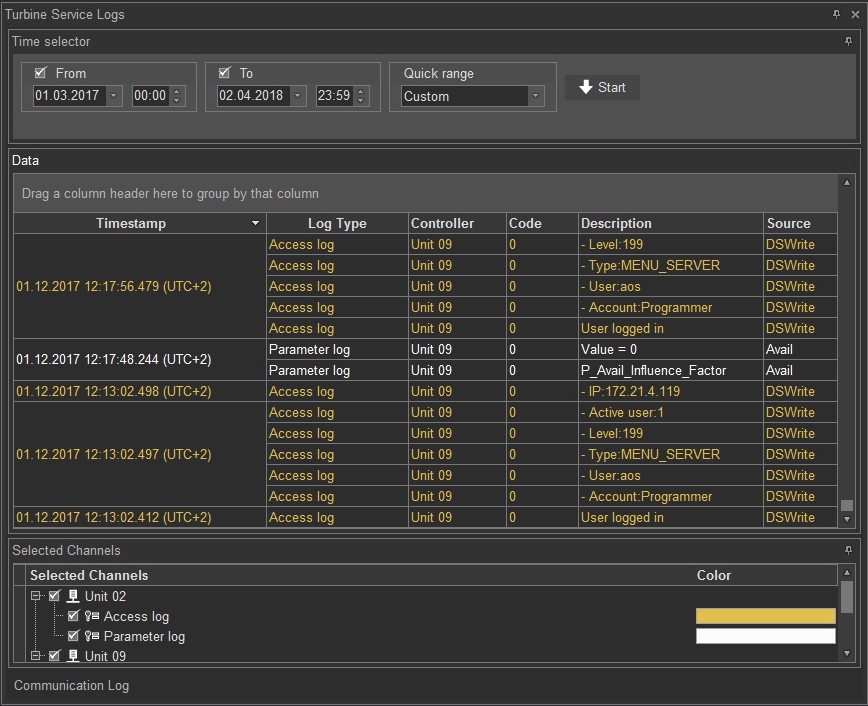The image size is (868, 706).
Task: Click the Unit 09 controller icon in tree
Action: pos(72,656)
